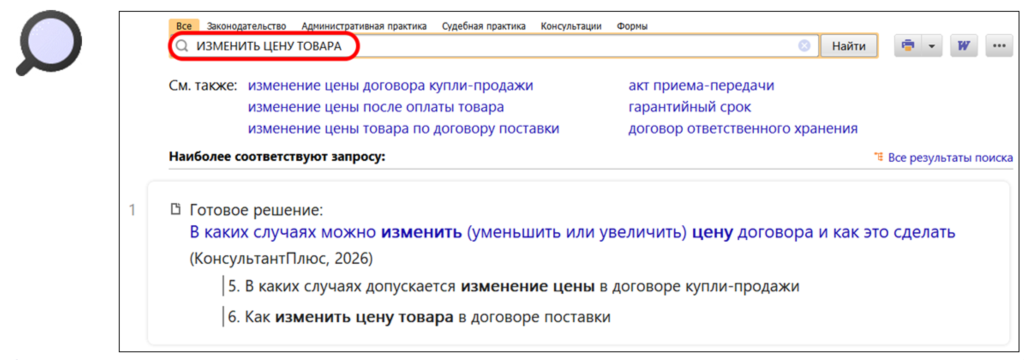Image resolution: width=1024 pixels, height=360 pixels.
Task: Clear the search query with the X icon
Action: pos(805,46)
